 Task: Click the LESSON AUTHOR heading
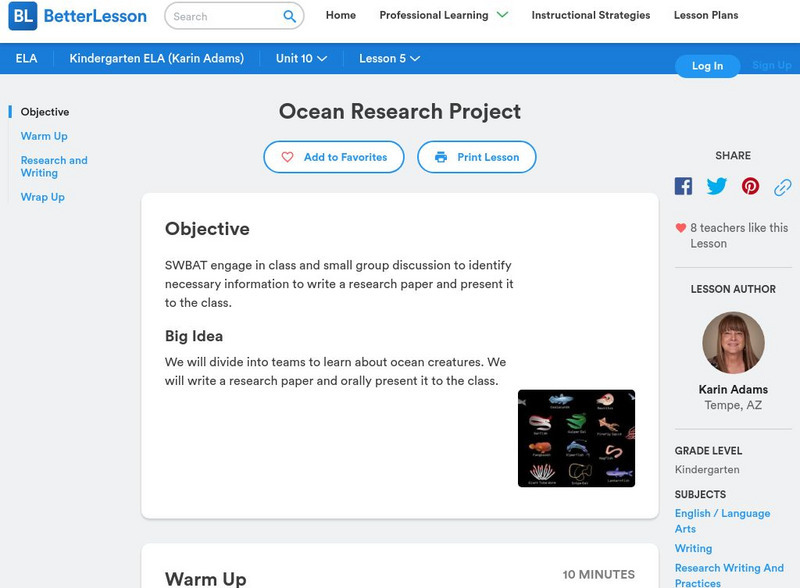tap(733, 289)
